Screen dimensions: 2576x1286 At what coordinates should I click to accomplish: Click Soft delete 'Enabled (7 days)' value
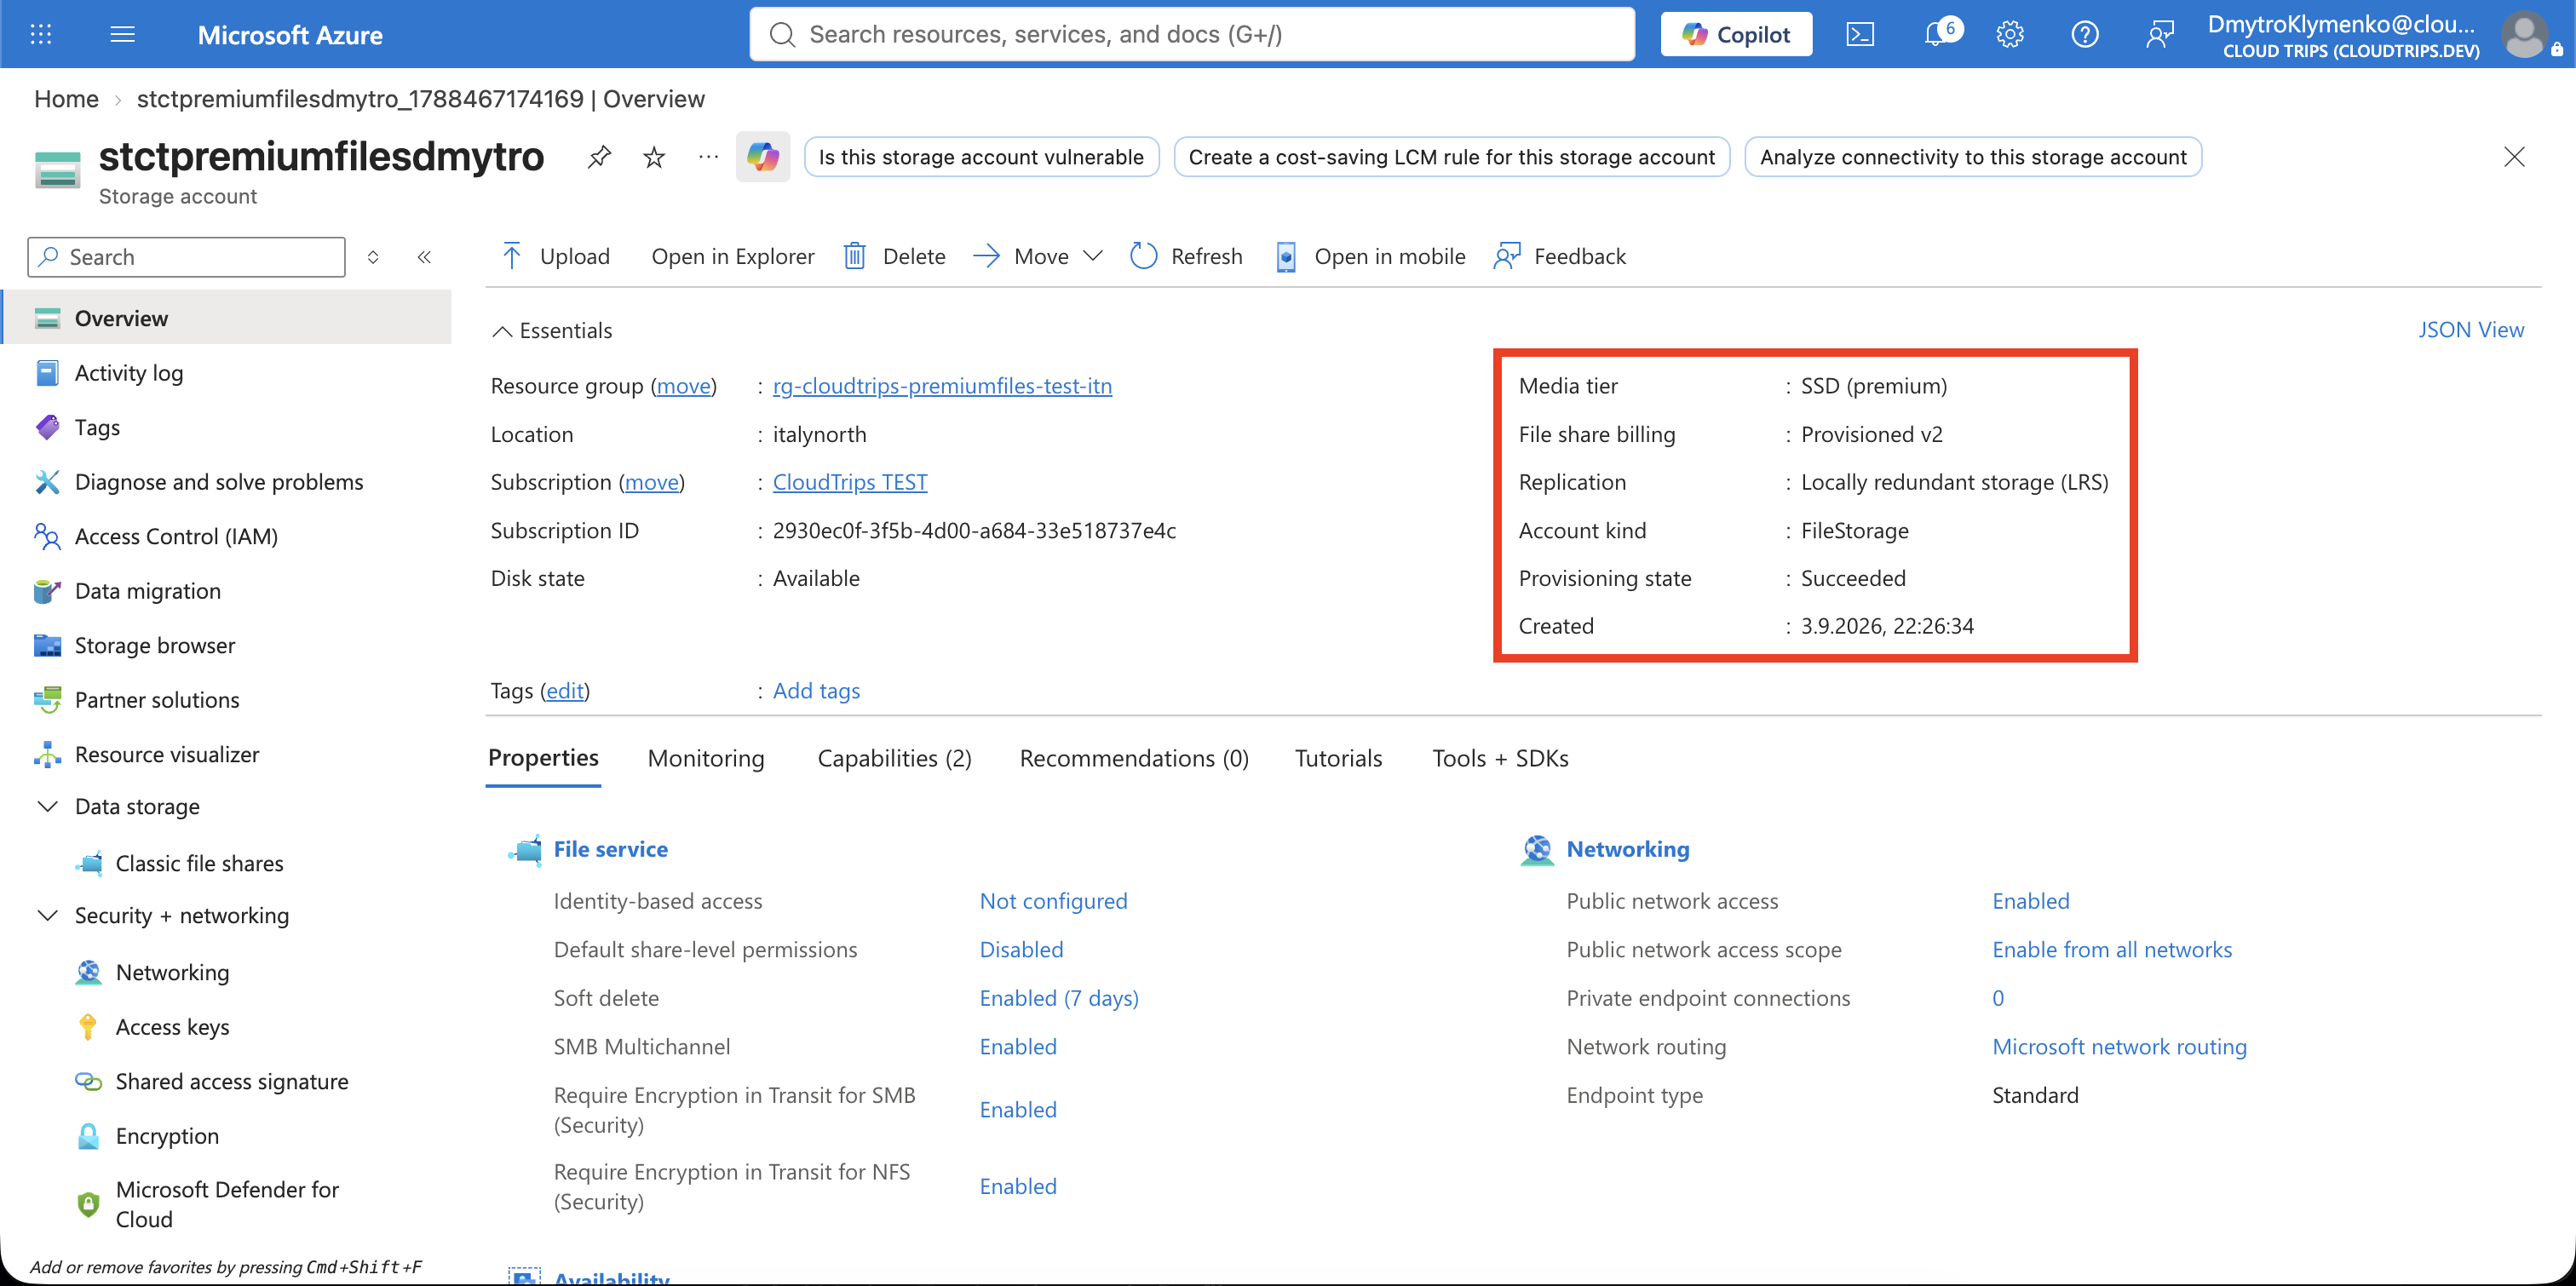(x=1059, y=998)
